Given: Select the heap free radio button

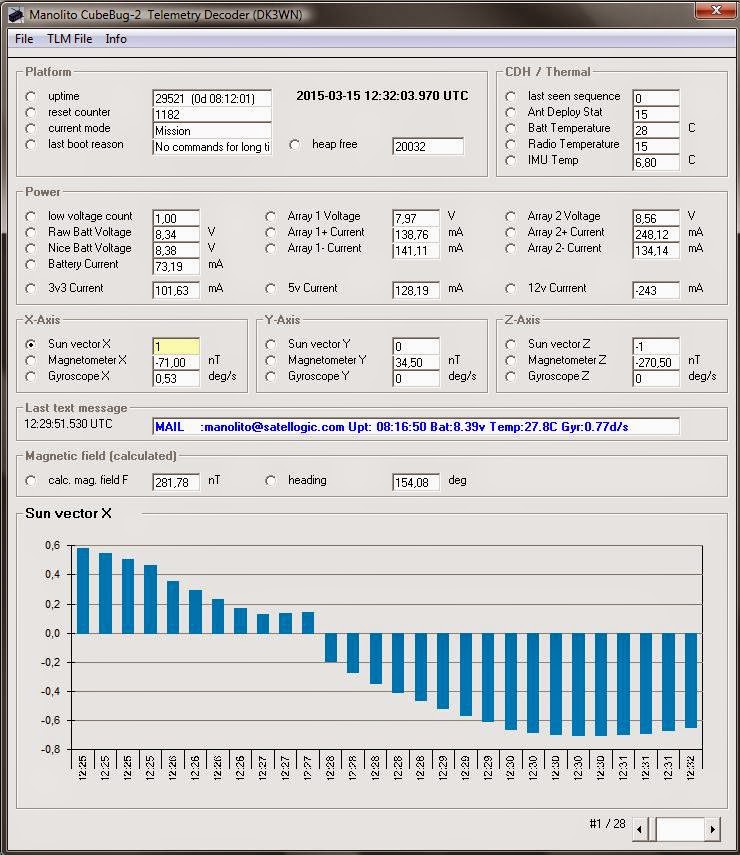Looking at the screenshot, I should pyautogui.click(x=294, y=144).
